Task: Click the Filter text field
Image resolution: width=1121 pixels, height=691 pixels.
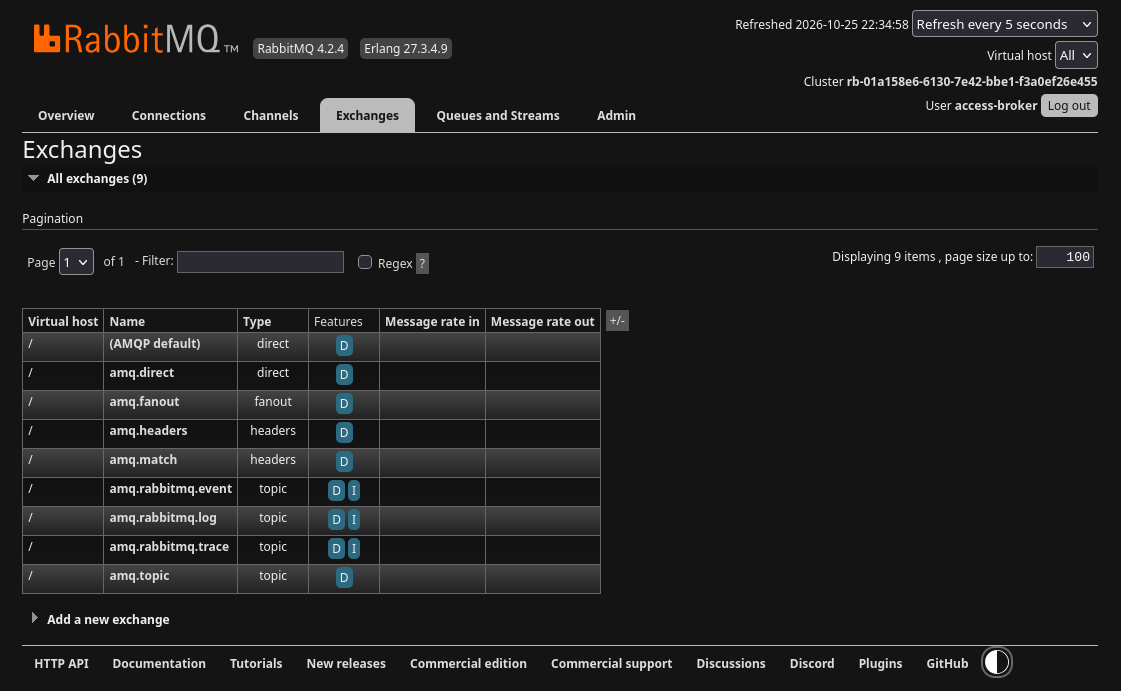Action: point(260,262)
